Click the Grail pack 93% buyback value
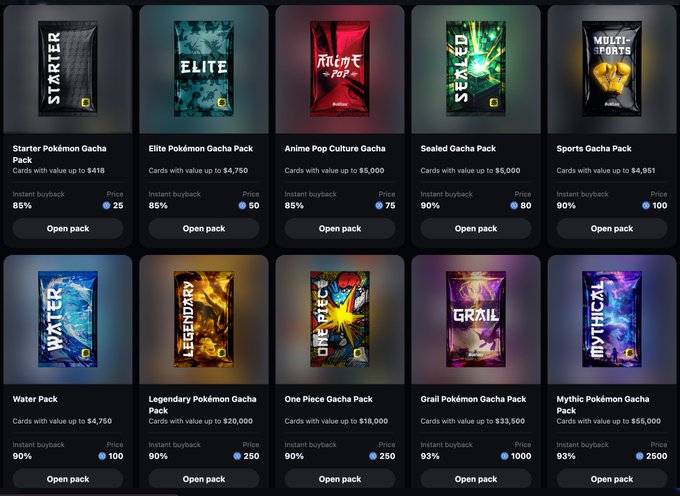 click(430, 456)
